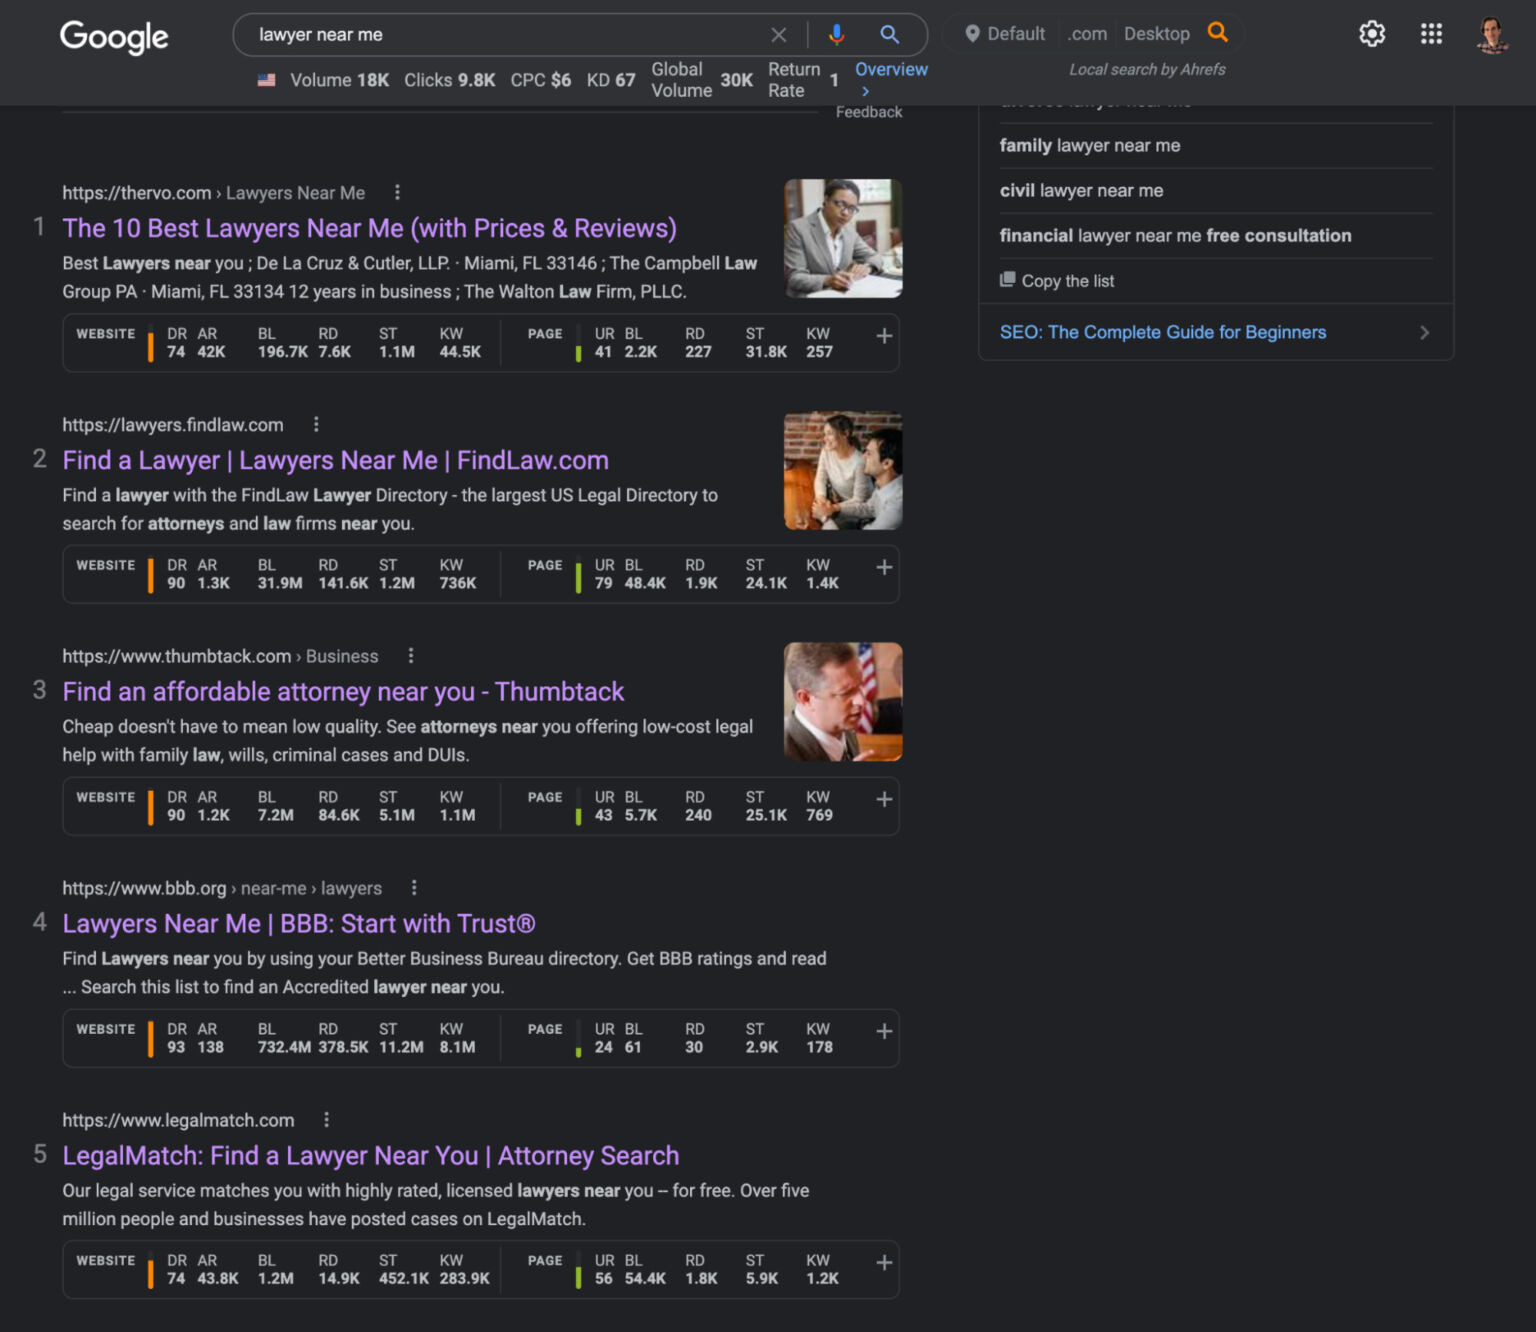Open the Google apps grid
1536x1332 pixels.
pyautogui.click(x=1431, y=33)
